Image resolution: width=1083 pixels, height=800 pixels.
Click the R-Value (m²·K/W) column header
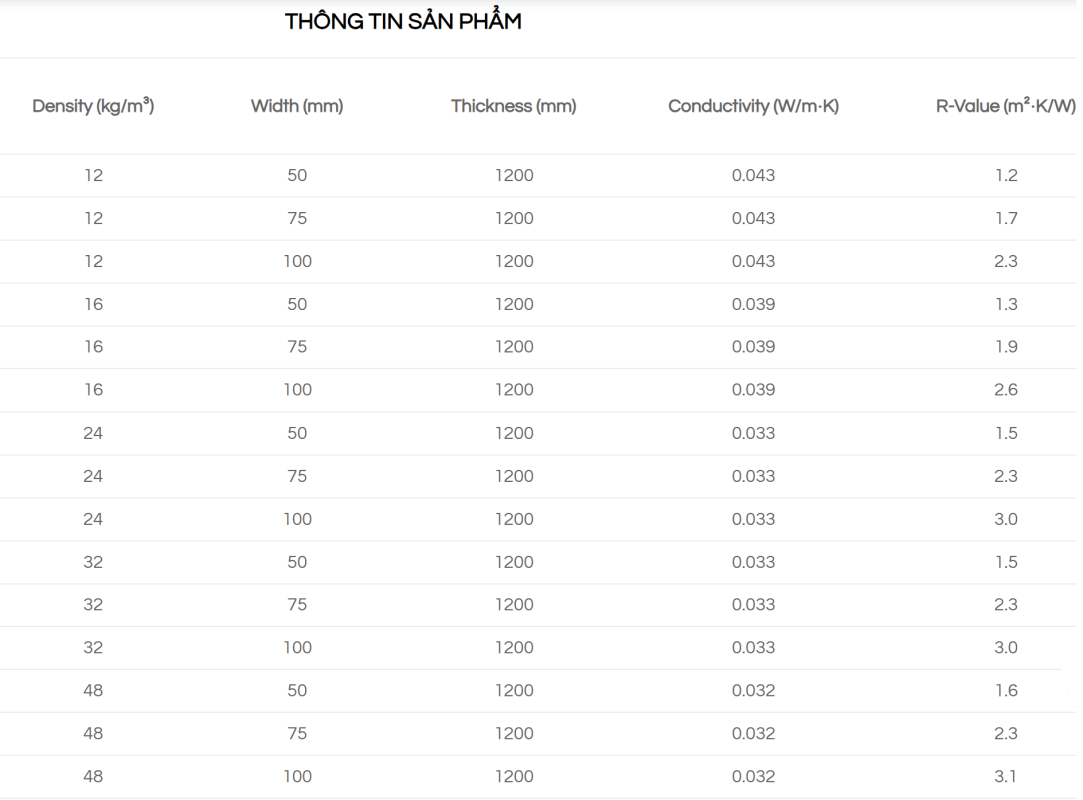(1005, 106)
